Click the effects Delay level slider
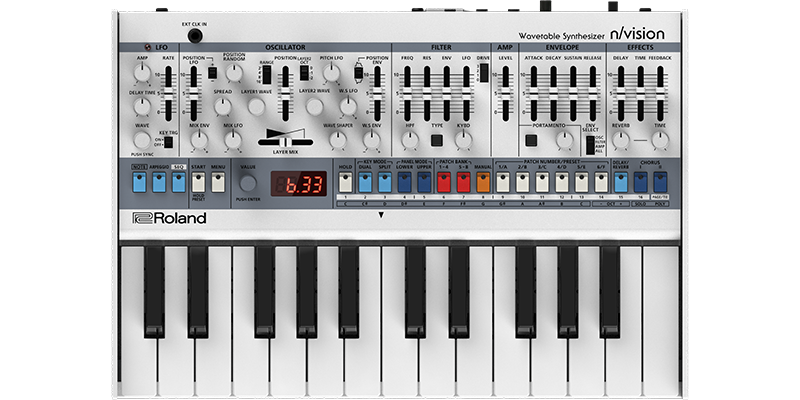The height and width of the screenshot is (400, 800). tap(621, 93)
